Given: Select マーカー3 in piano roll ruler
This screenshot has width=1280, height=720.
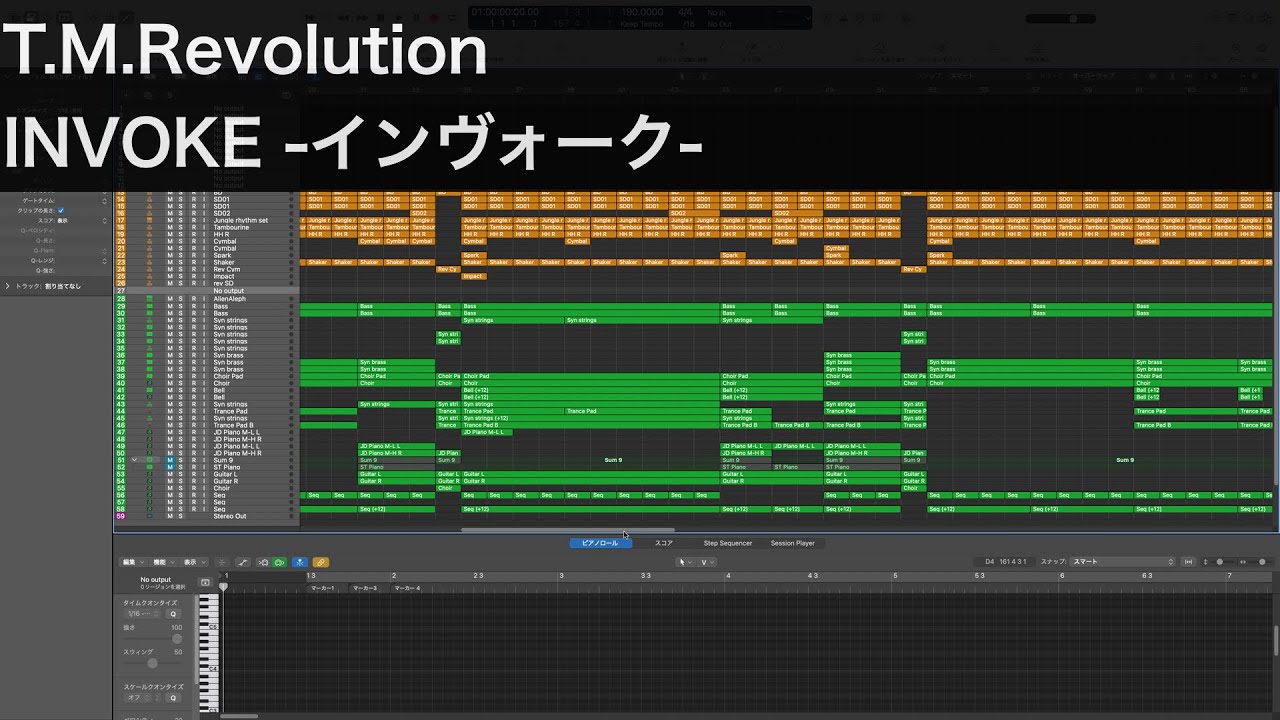Looking at the screenshot, I should 364,588.
